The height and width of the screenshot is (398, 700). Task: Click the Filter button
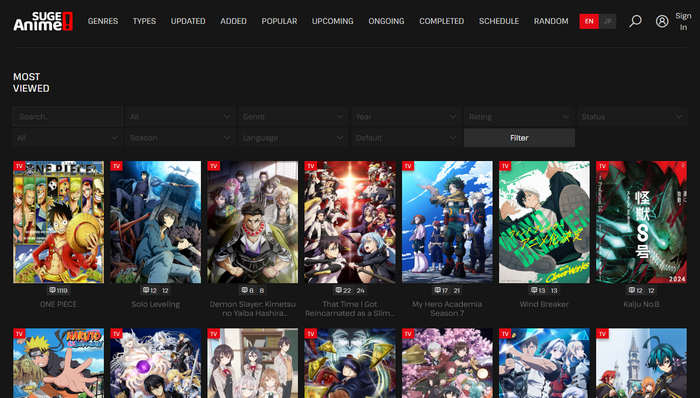pos(519,138)
